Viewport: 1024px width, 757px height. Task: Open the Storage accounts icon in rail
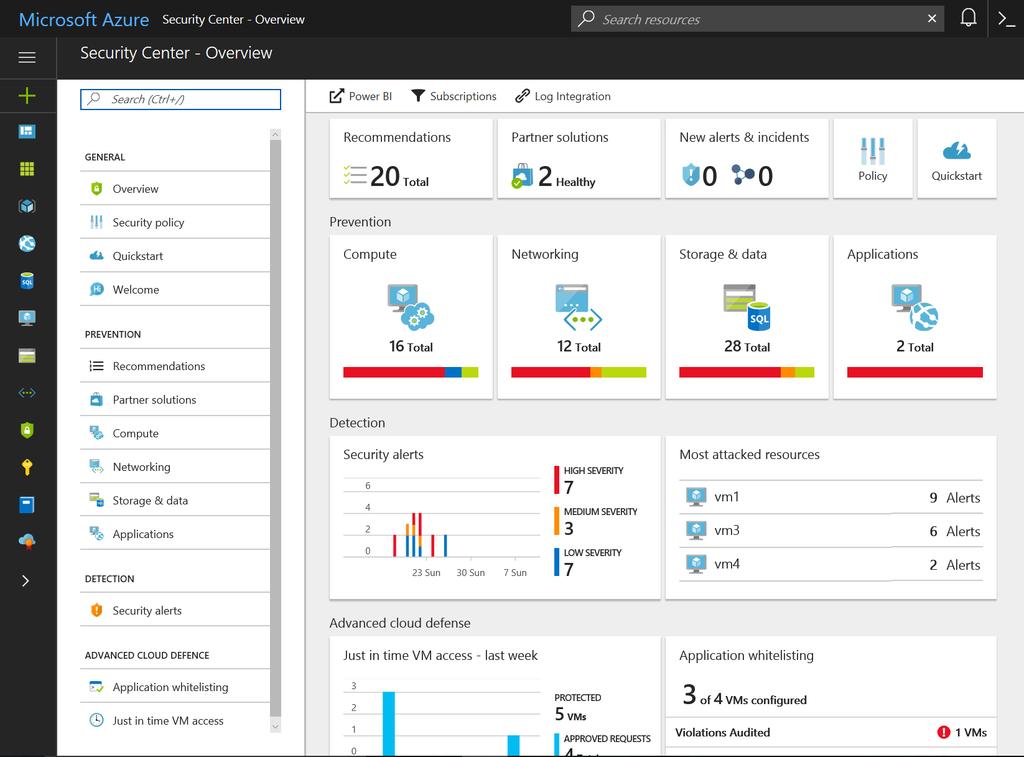(x=27, y=356)
